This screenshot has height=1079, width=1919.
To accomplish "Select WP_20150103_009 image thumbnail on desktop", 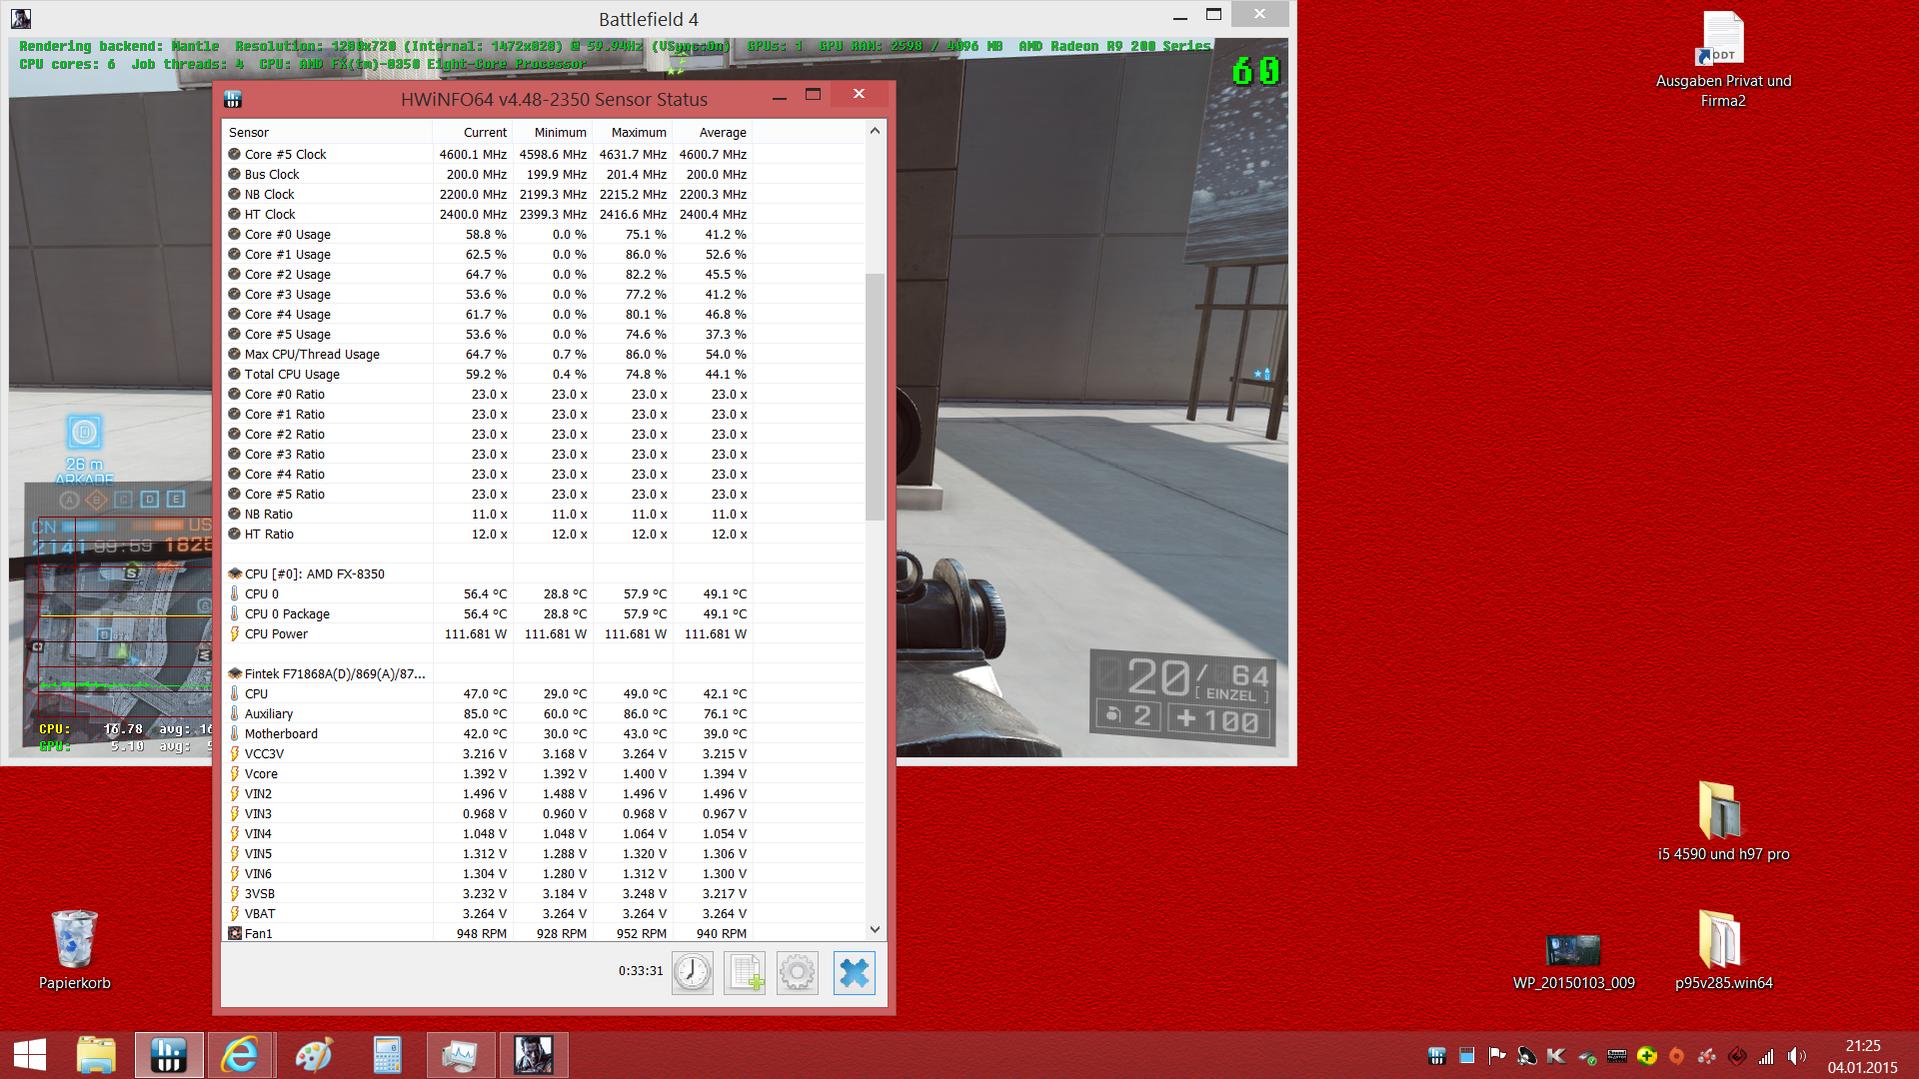I will point(1573,962).
